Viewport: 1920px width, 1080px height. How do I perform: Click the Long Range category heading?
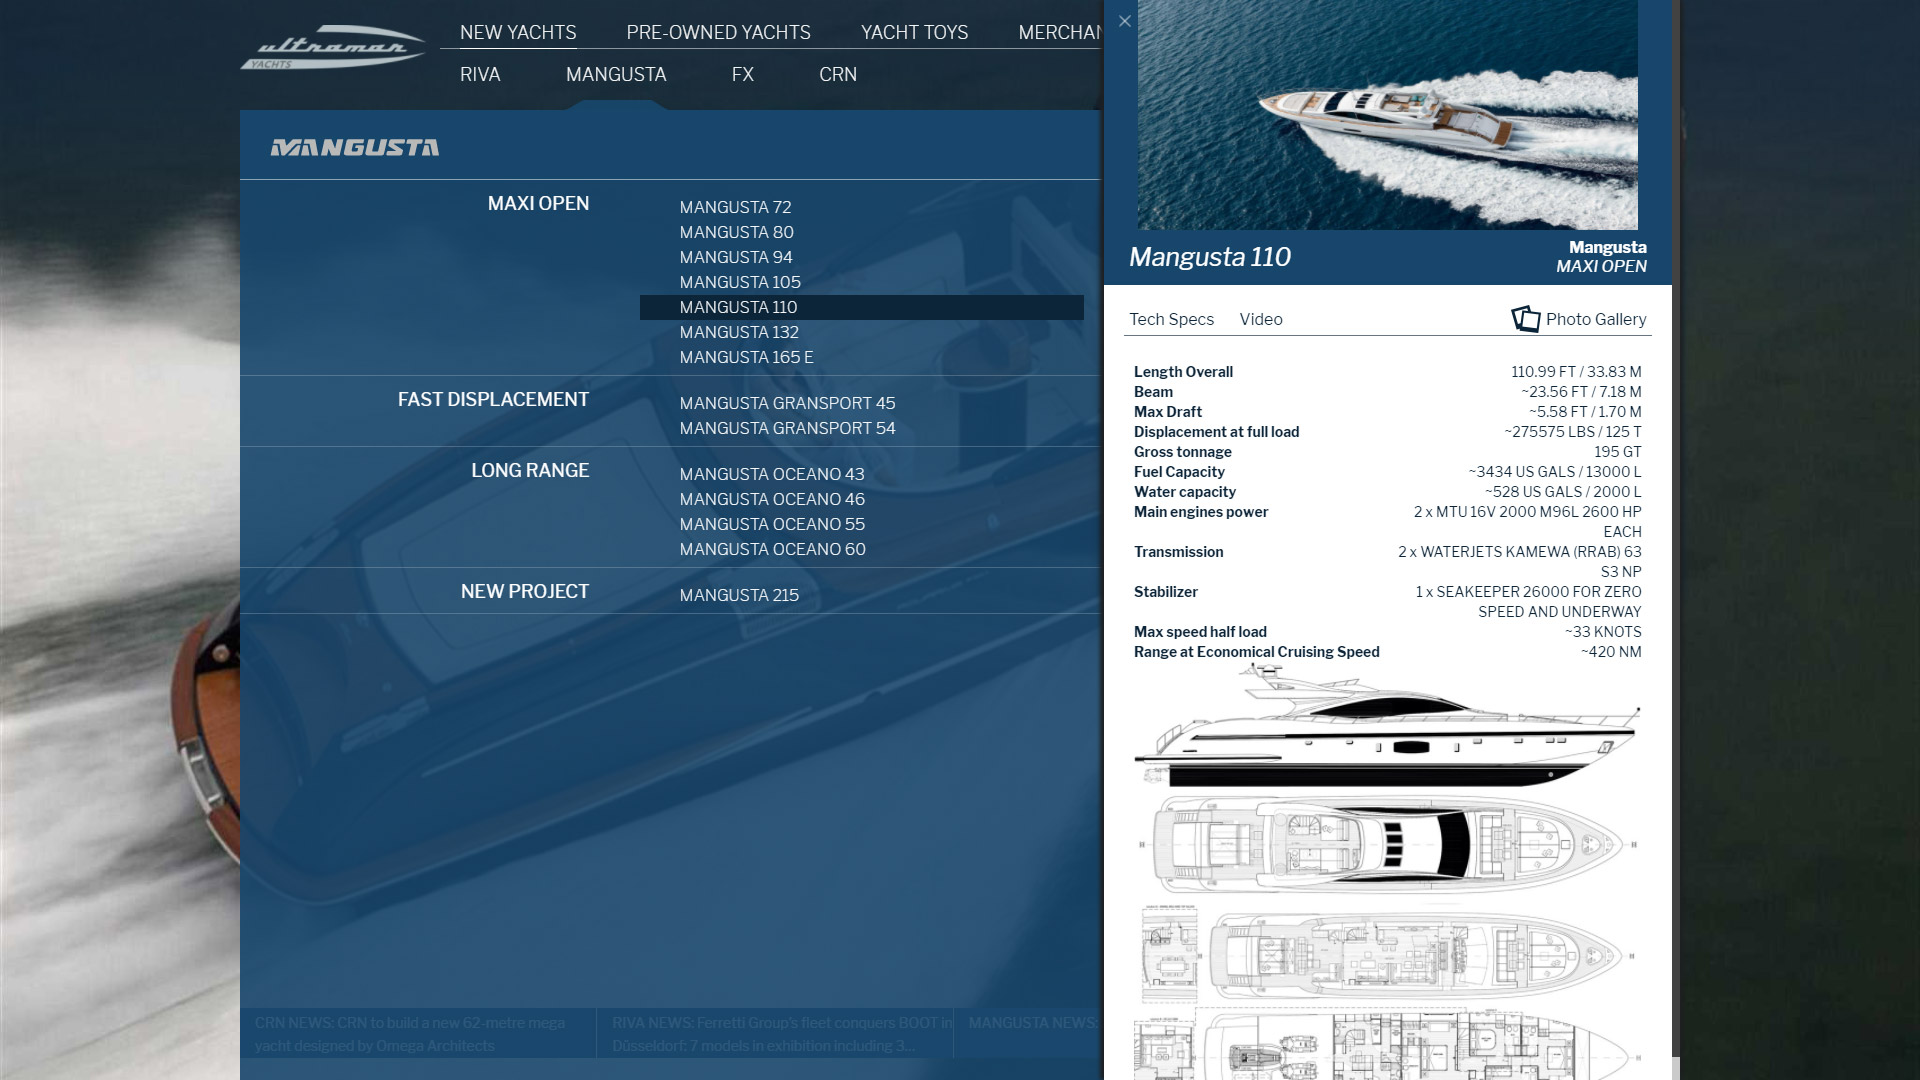point(530,470)
